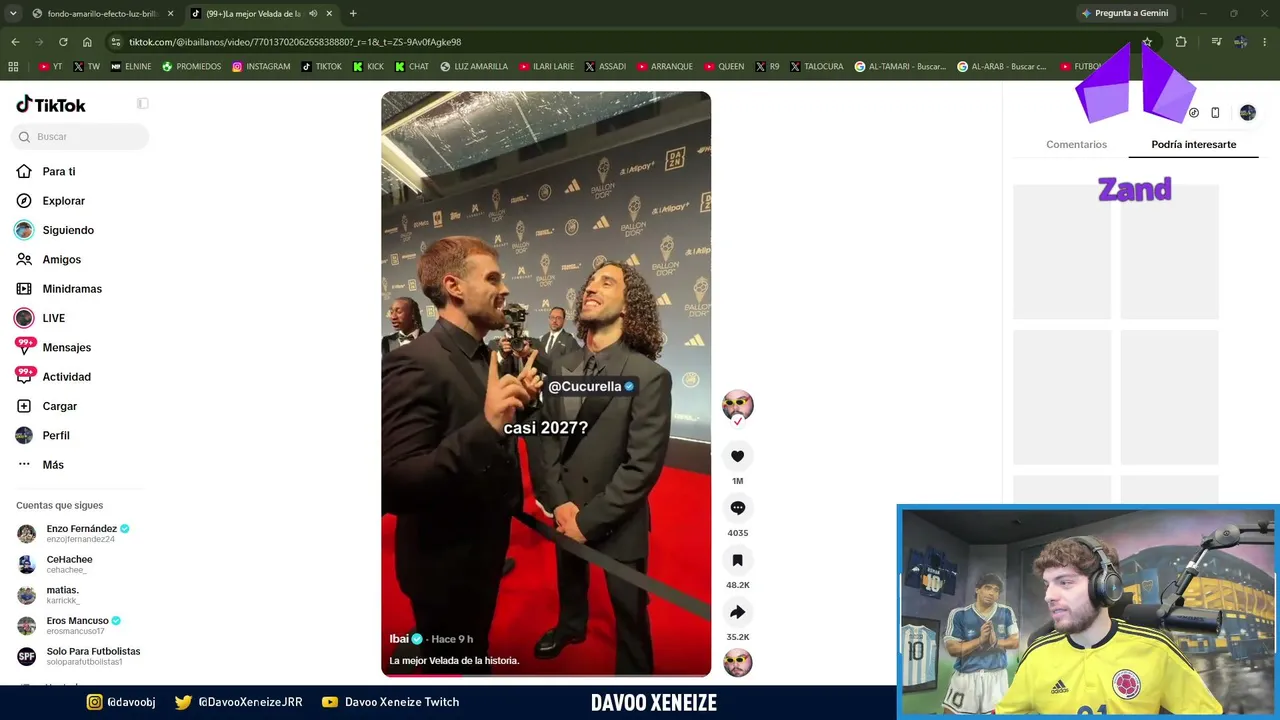Mute audio on the TikTok browser tab
The height and width of the screenshot is (720, 1280).
click(x=313, y=14)
